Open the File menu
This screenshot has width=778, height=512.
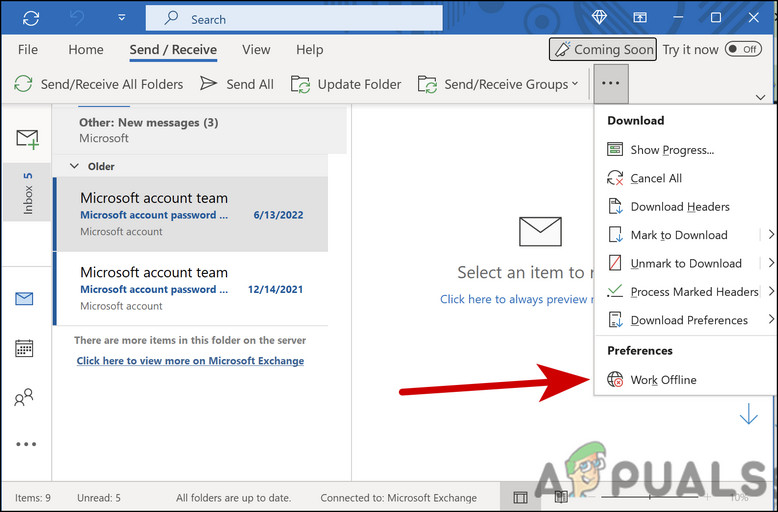coord(28,50)
